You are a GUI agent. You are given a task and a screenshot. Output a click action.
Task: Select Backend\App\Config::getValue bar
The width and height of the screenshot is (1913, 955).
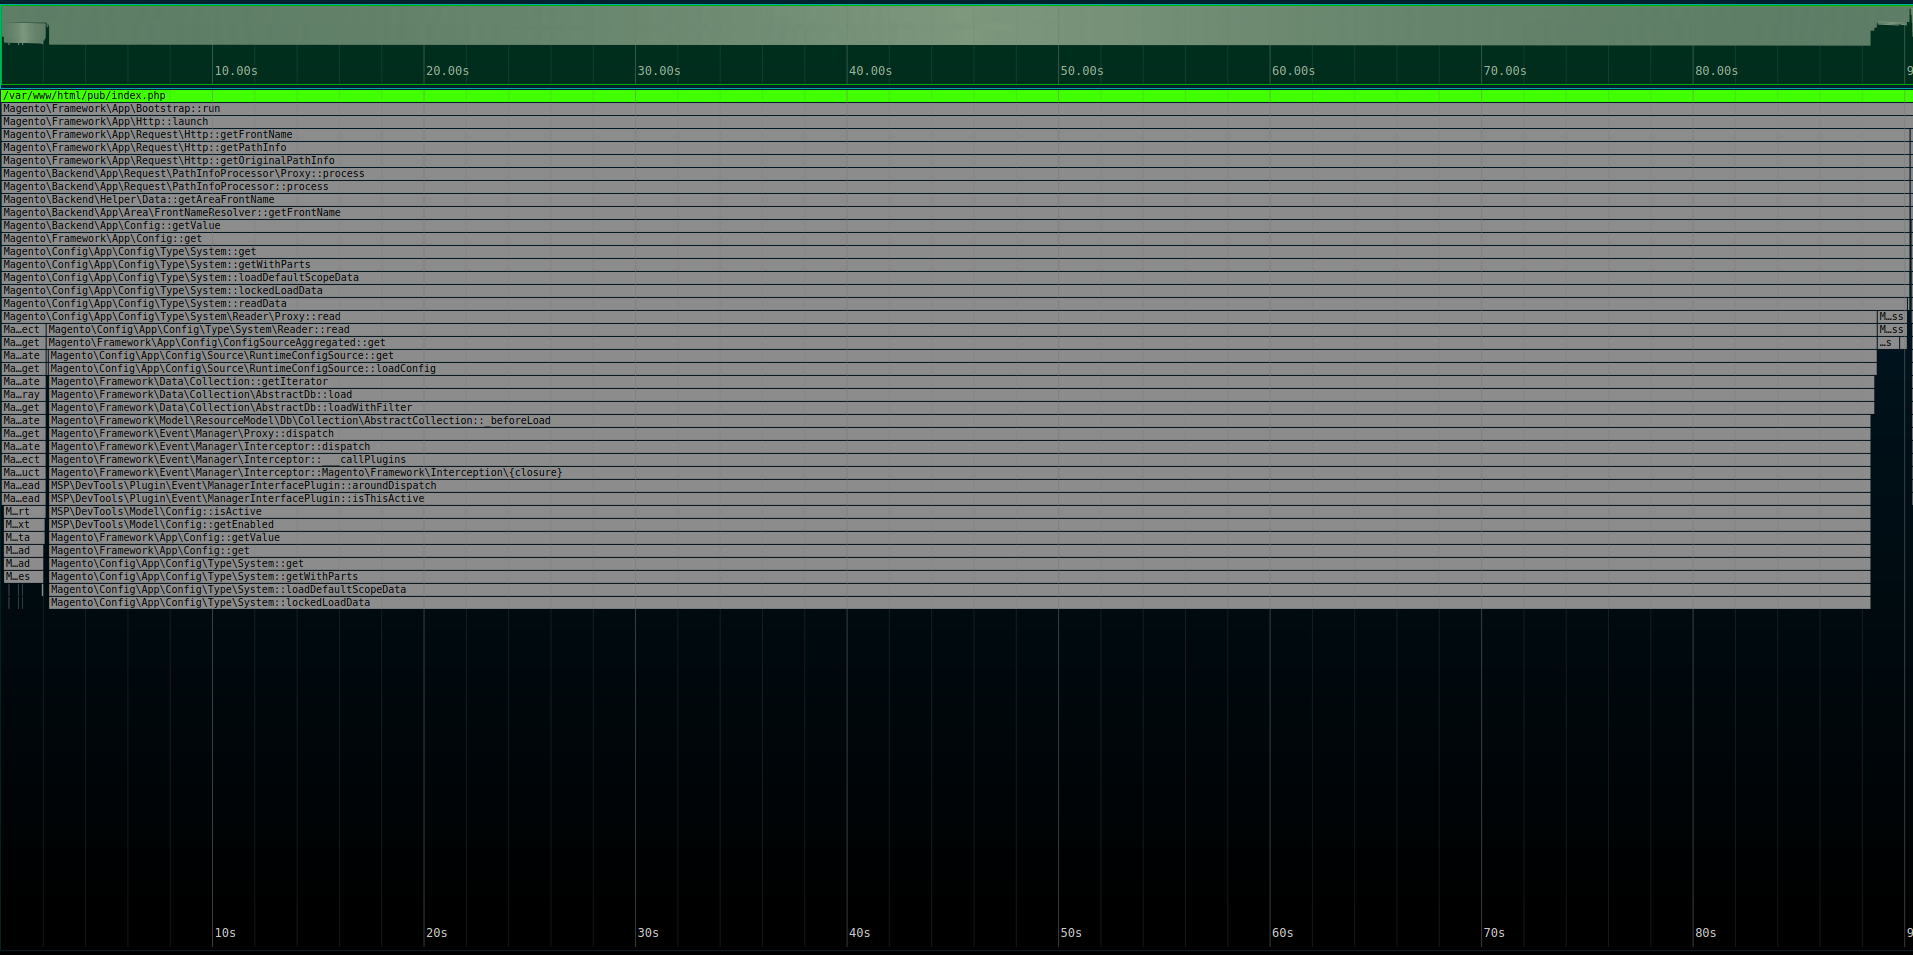click(955, 226)
